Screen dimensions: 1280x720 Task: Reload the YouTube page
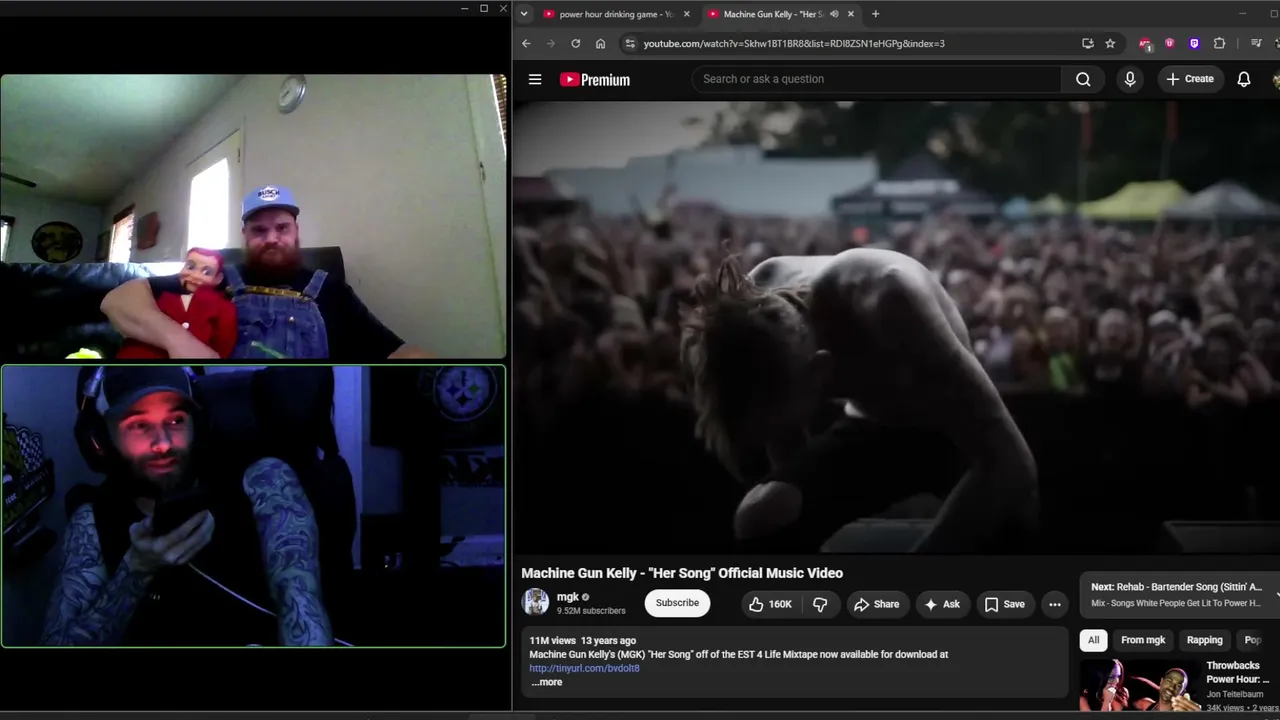point(575,43)
